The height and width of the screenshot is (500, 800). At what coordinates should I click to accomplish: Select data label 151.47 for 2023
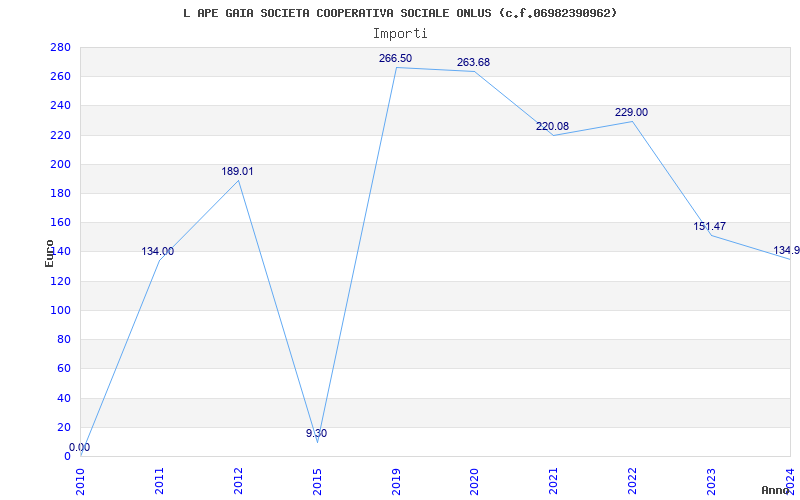(710, 227)
